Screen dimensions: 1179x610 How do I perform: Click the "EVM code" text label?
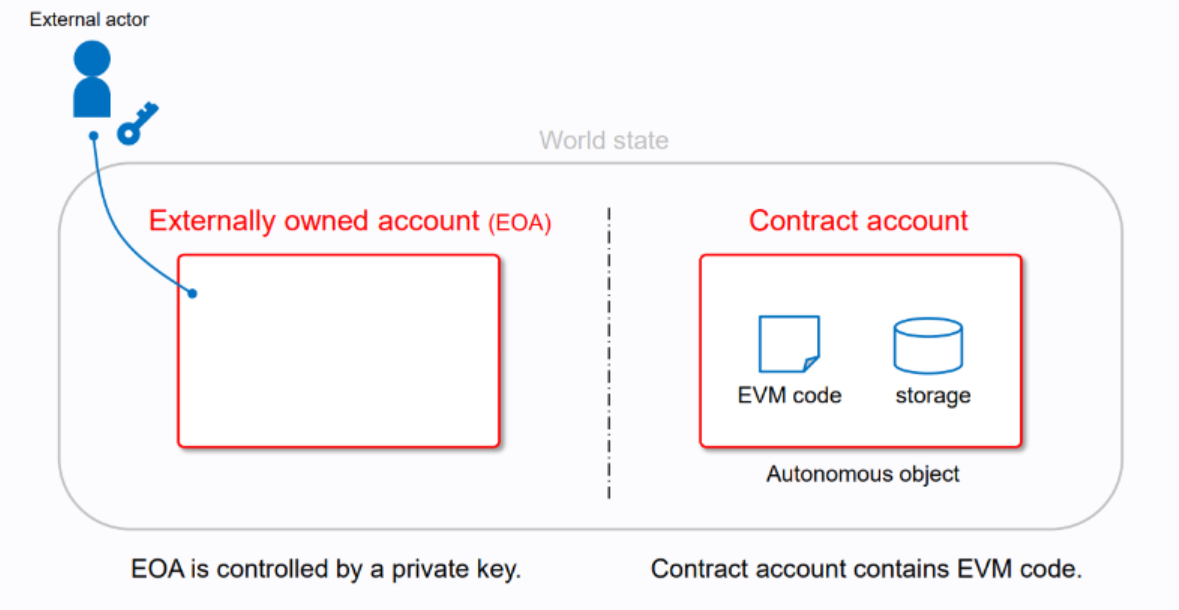click(789, 395)
